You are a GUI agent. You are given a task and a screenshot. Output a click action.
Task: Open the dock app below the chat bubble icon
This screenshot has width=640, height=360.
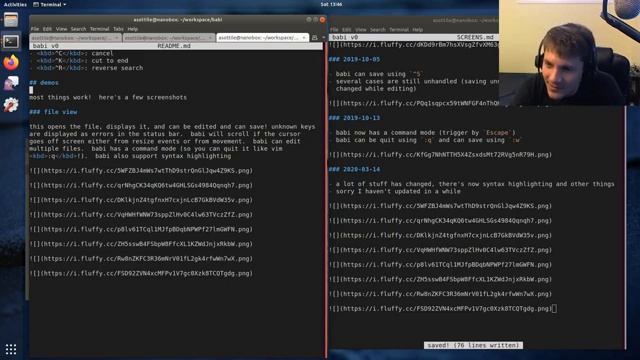(11, 105)
